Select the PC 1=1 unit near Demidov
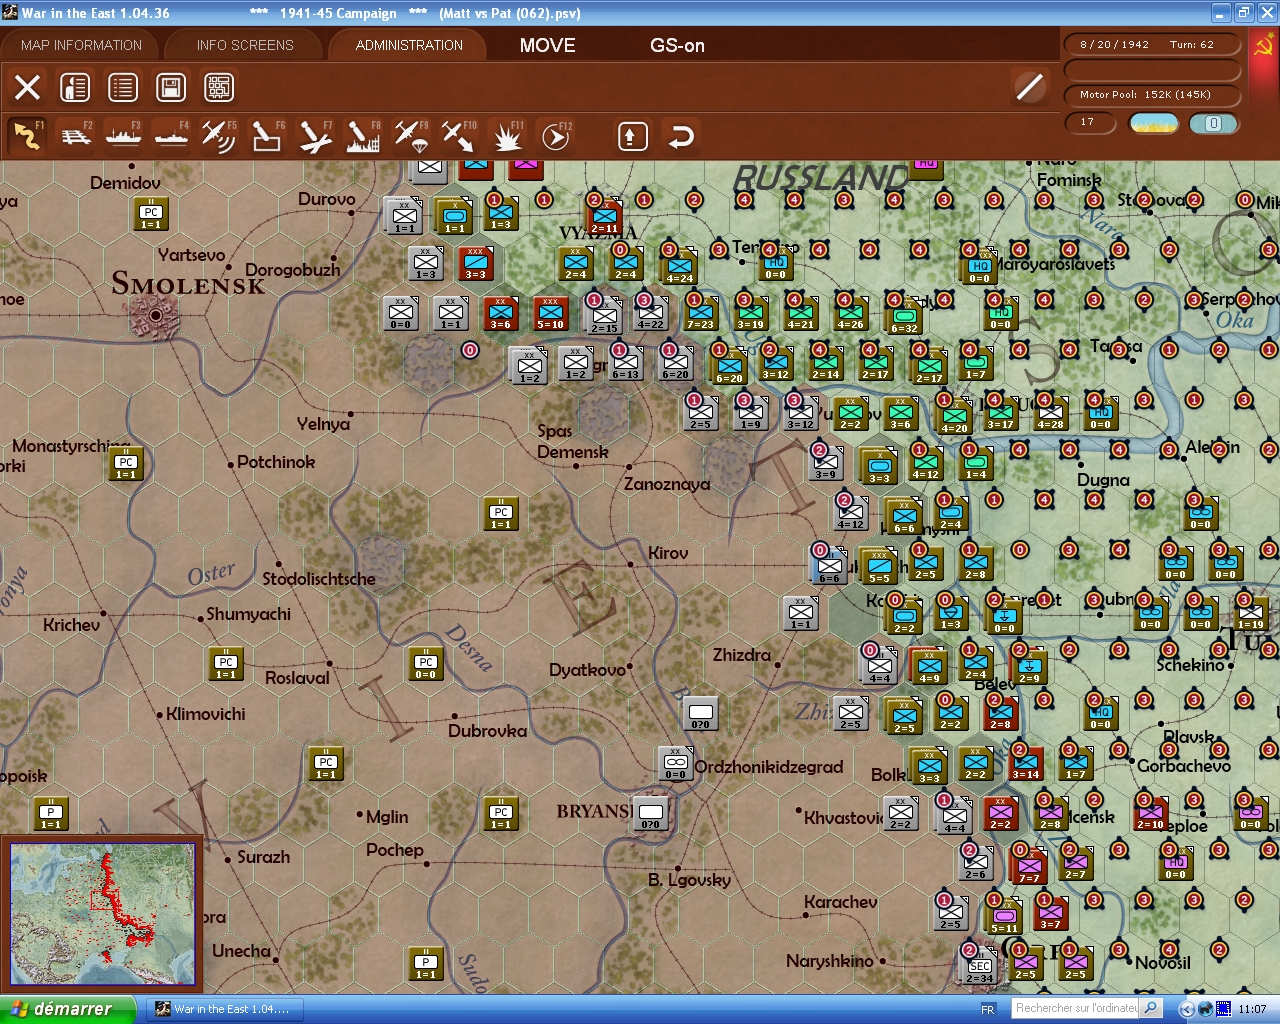 pos(151,214)
